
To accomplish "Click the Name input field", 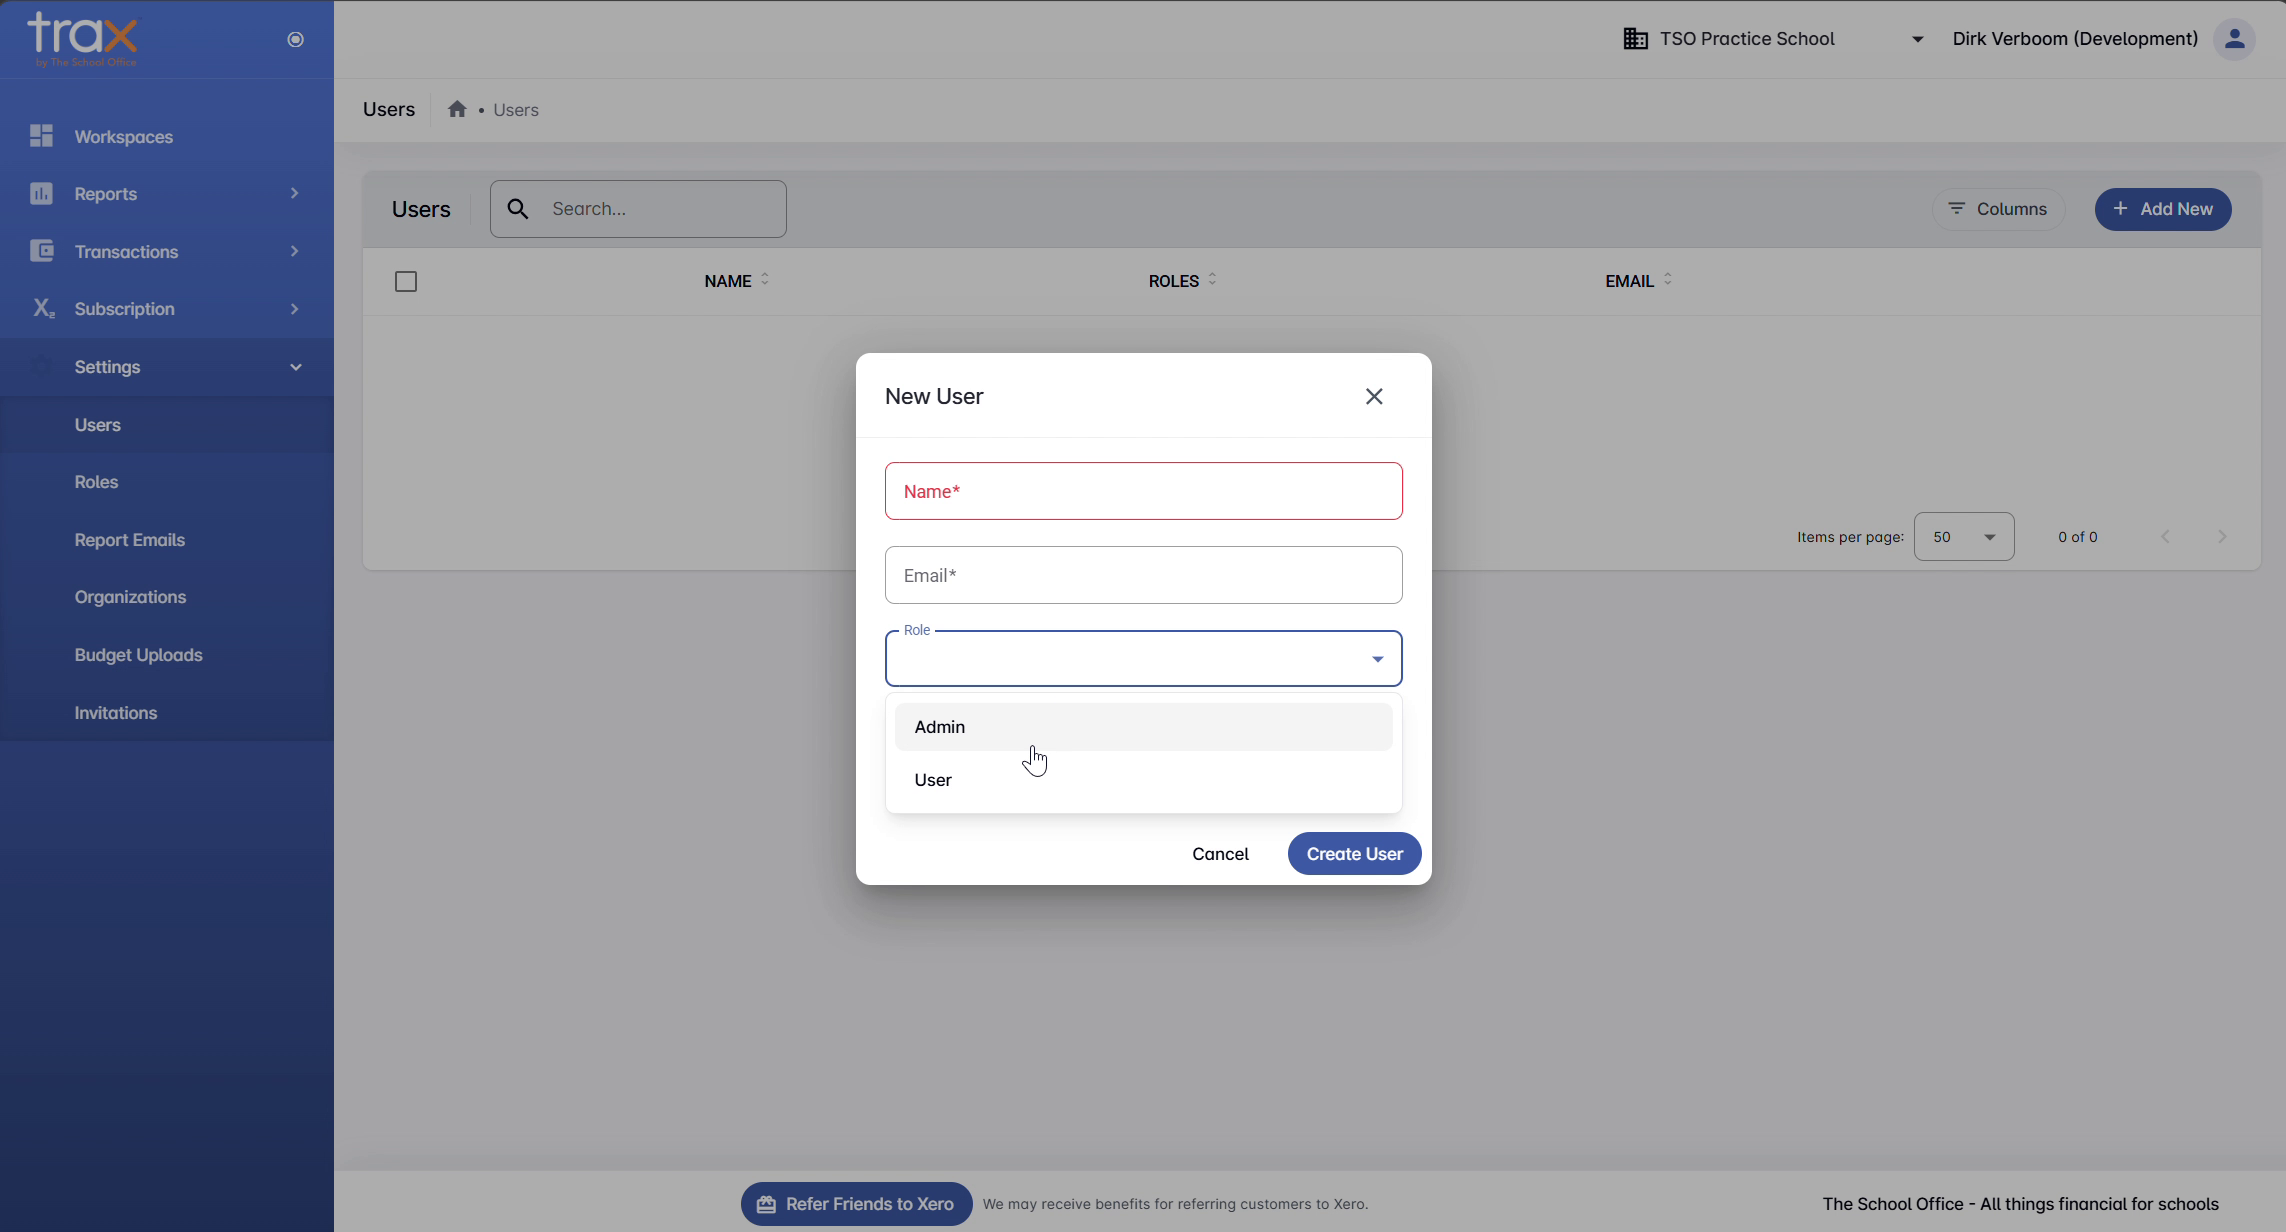I will pyautogui.click(x=1144, y=491).
